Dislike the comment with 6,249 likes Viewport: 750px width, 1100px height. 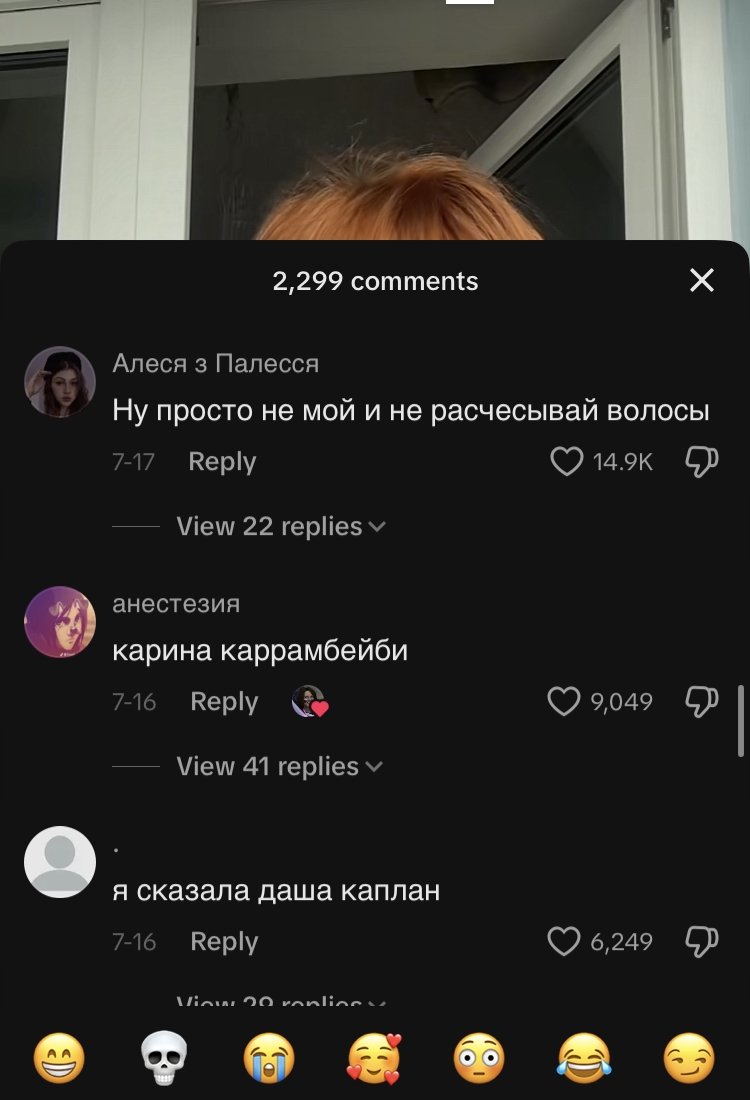point(702,941)
